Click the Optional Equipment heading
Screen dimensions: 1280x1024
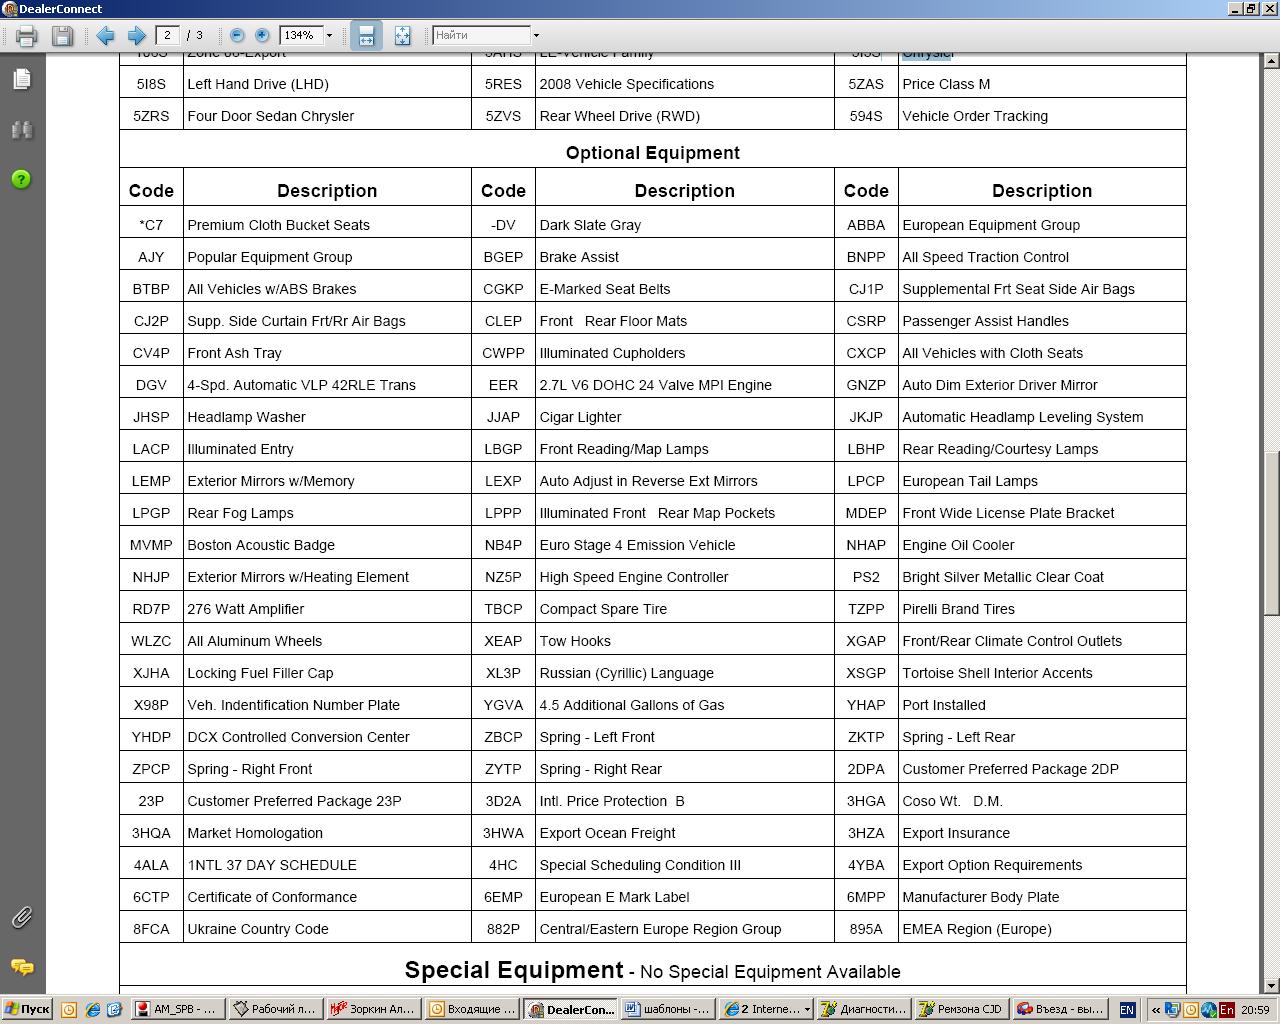tap(653, 153)
